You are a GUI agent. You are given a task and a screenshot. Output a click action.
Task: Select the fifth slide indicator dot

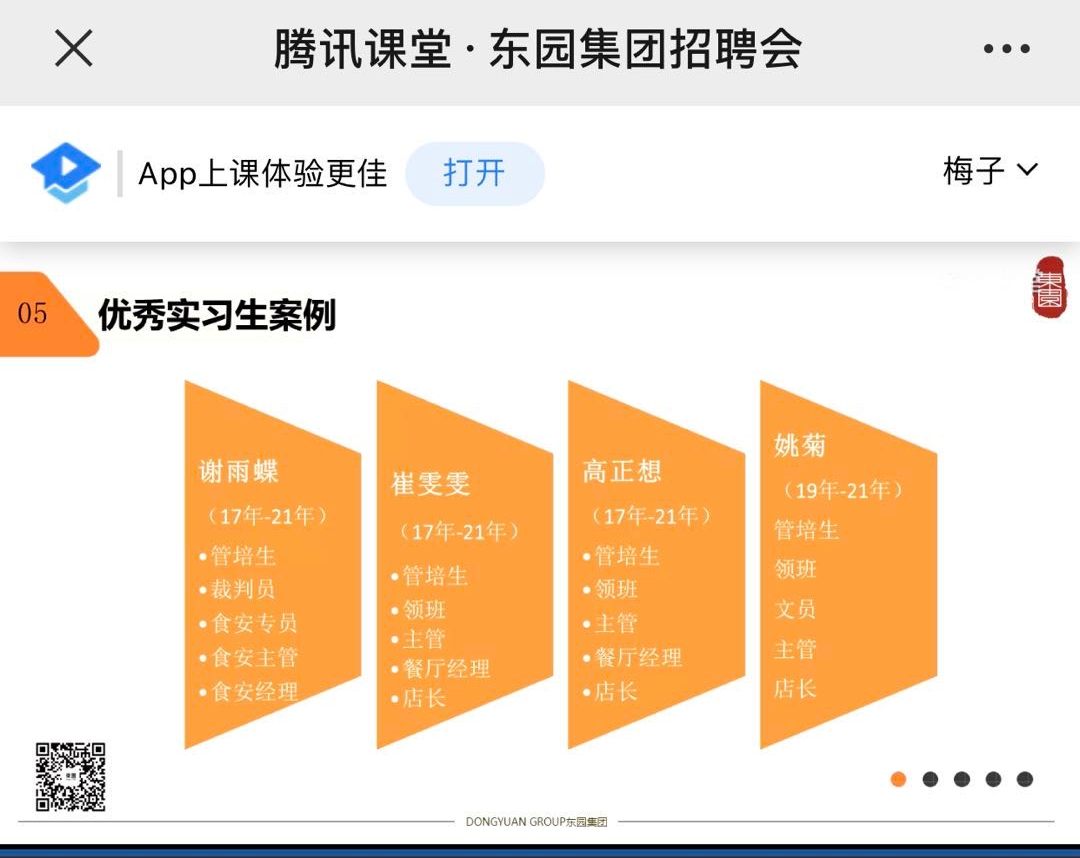tap(1024, 779)
